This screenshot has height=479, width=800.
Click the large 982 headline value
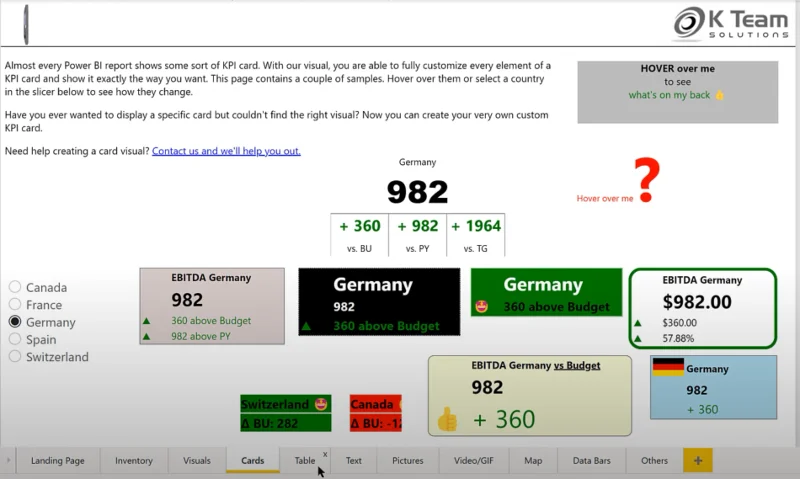pos(417,192)
